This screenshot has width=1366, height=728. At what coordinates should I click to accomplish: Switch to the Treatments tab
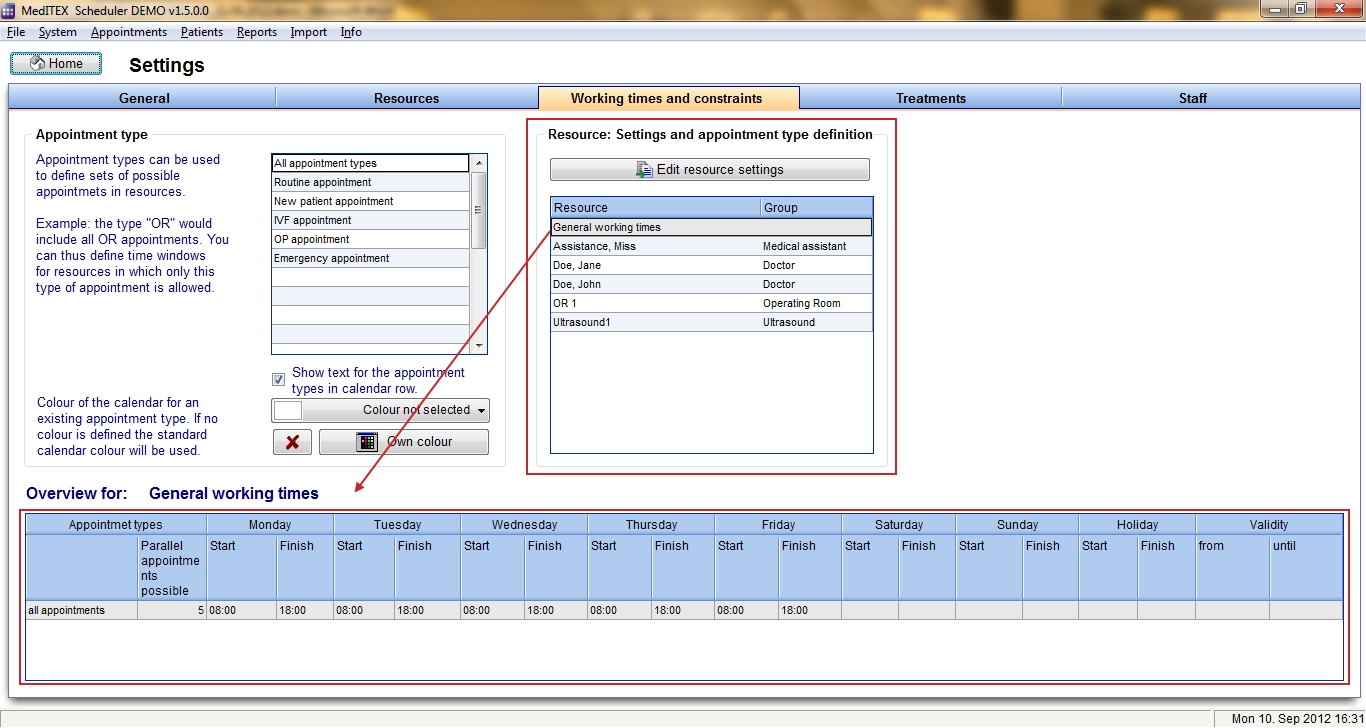coord(931,98)
